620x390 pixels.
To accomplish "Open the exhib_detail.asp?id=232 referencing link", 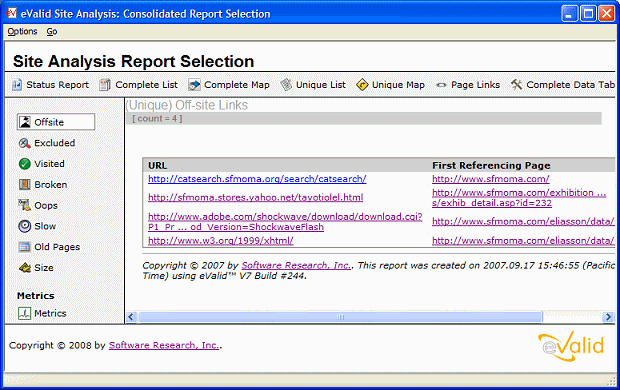I will 519,198.
